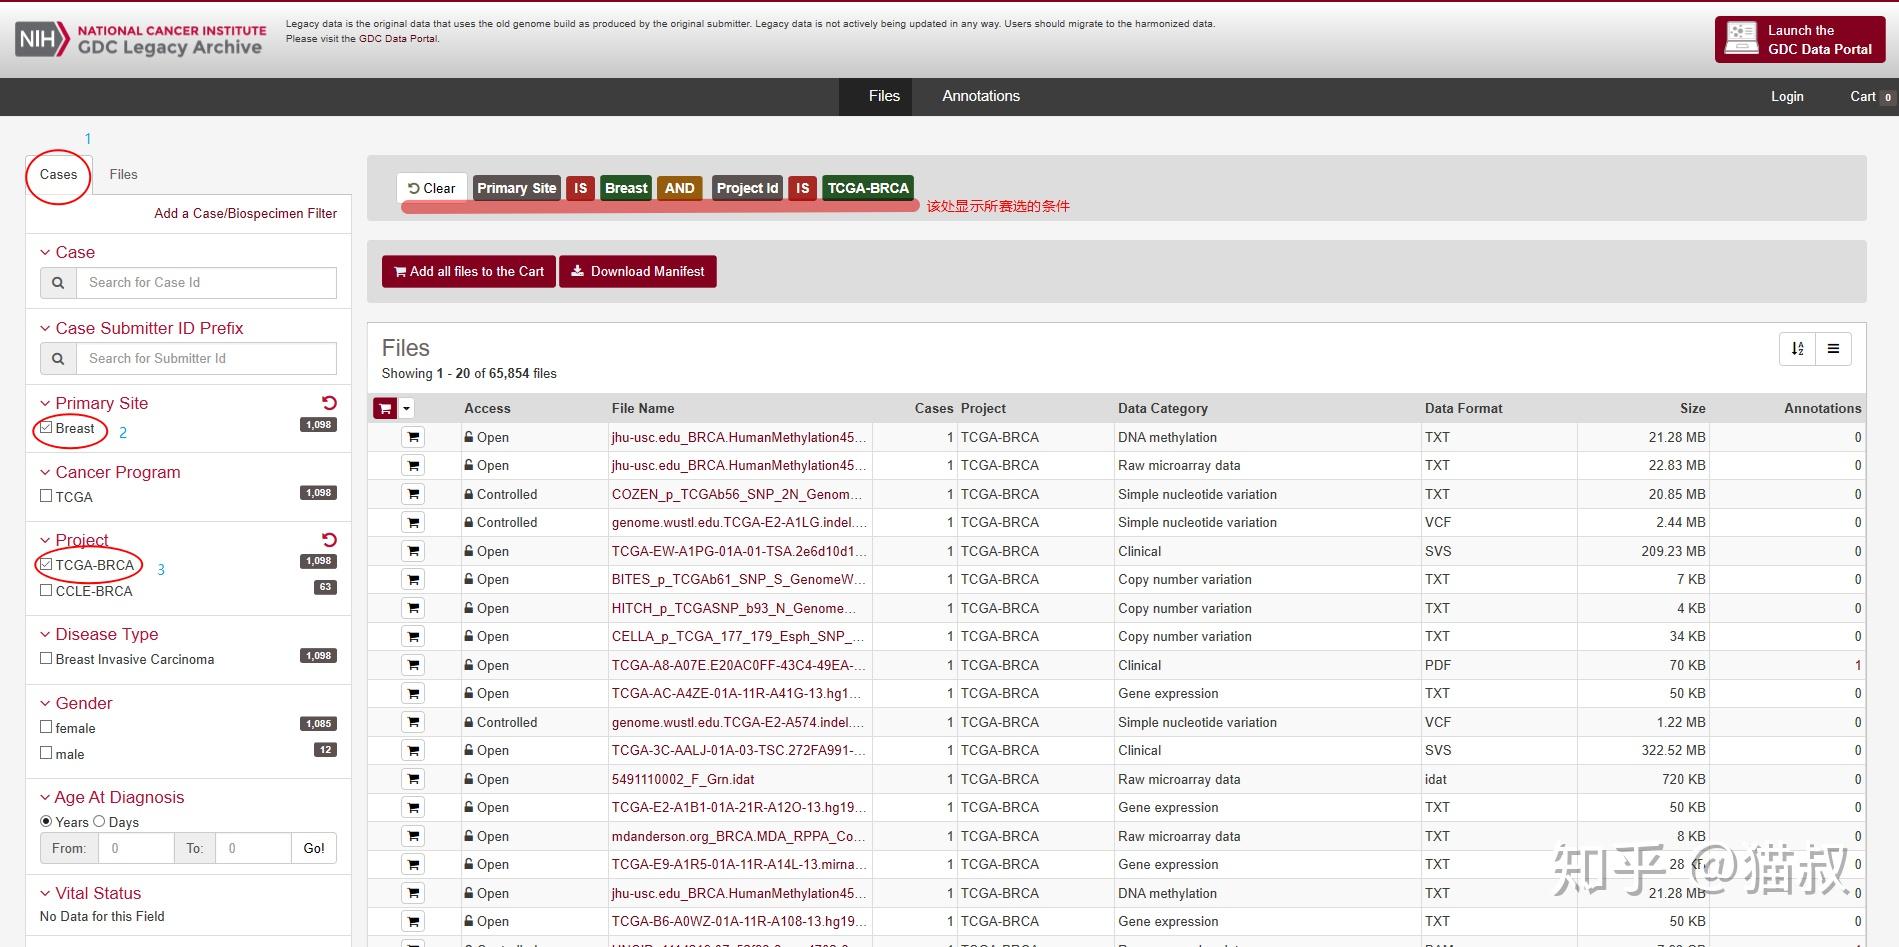Switch to the Cases facet tab
This screenshot has height=947, width=1899.
tap(59, 175)
